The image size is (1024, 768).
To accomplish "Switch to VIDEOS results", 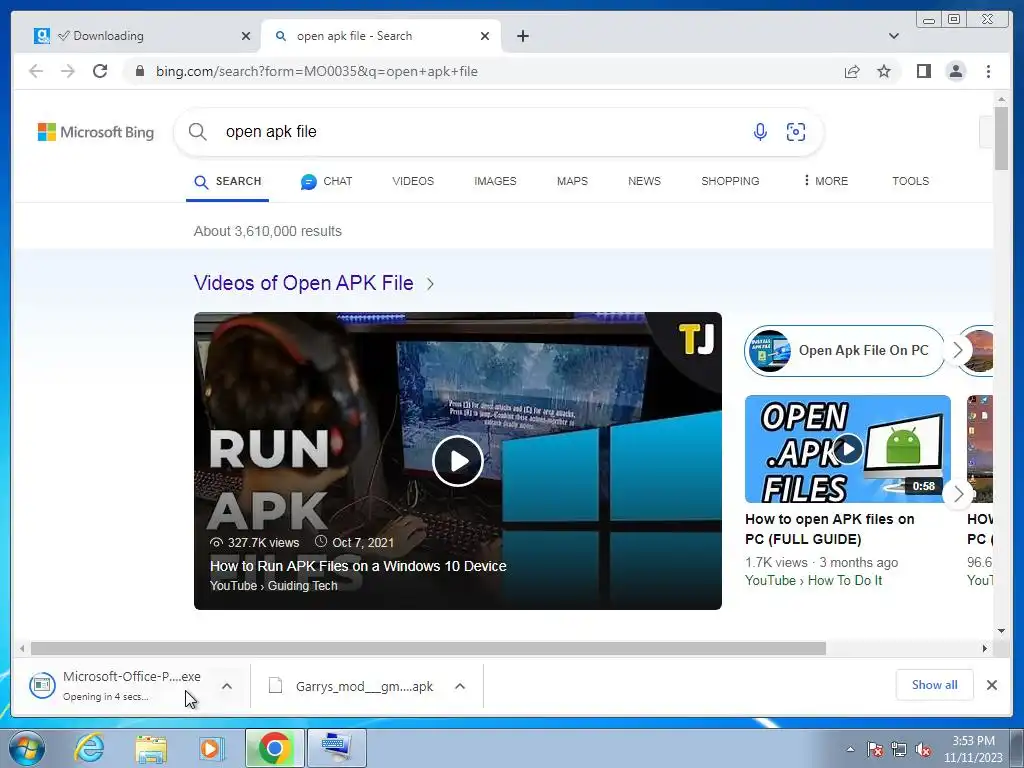I will [x=413, y=181].
